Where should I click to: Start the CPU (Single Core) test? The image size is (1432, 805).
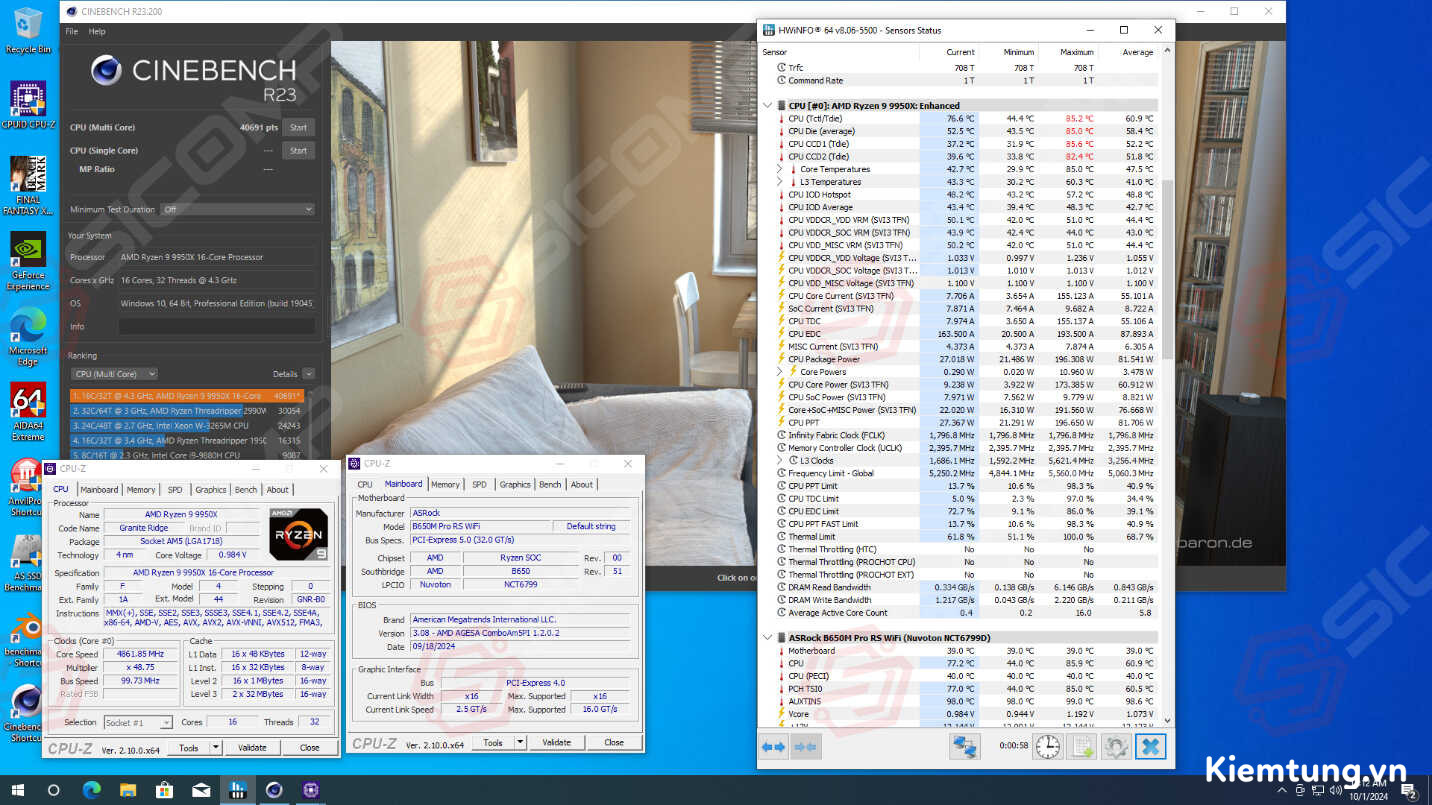[x=298, y=151]
